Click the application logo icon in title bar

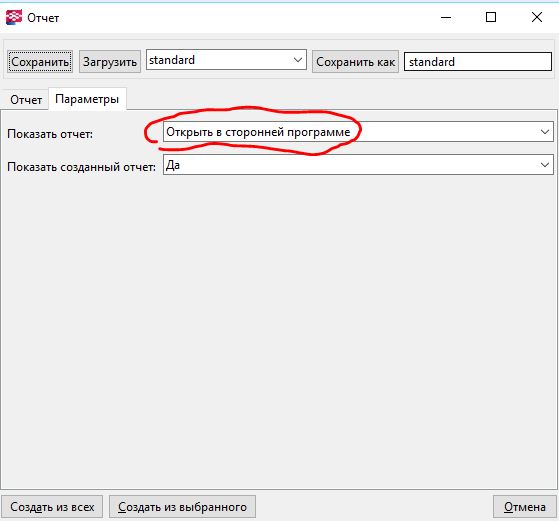pyautogui.click(x=14, y=17)
